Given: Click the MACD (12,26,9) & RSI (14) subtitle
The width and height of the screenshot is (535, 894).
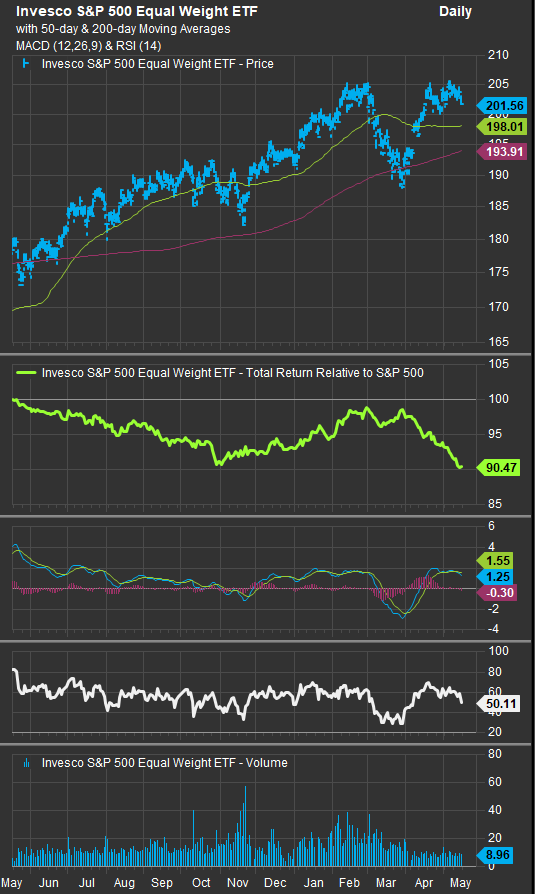Looking at the screenshot, I should click(88, 46).
